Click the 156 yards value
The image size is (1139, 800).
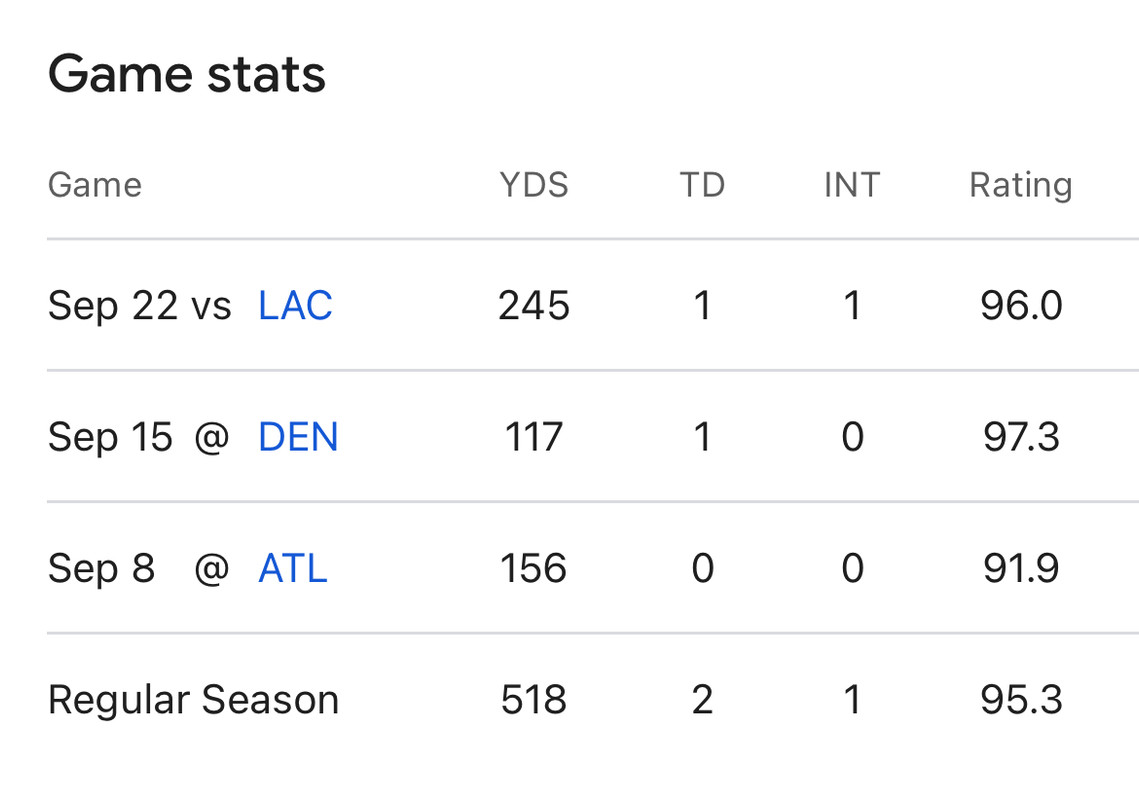[x=534, y=569]
